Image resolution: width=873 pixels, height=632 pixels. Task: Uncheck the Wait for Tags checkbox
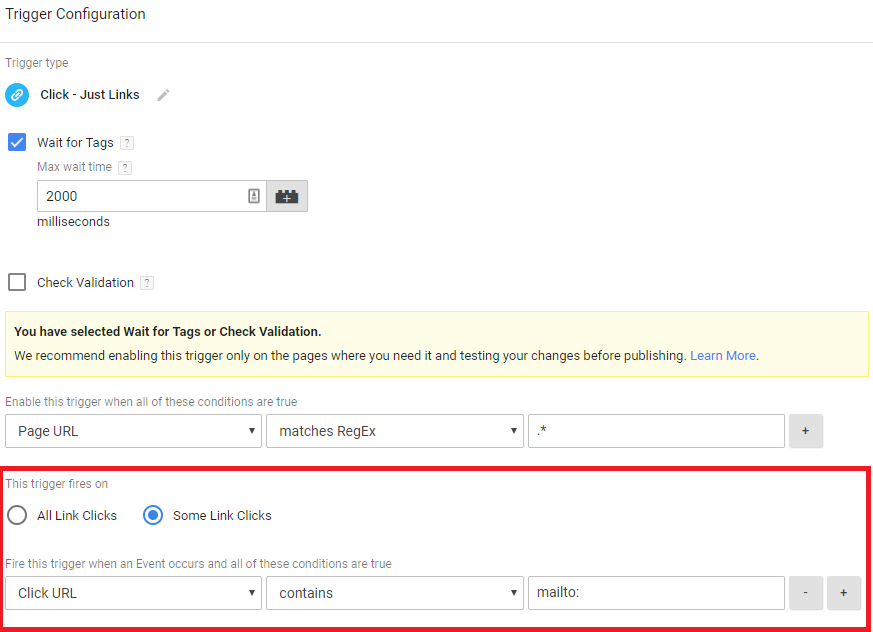[x=17, y=143]
